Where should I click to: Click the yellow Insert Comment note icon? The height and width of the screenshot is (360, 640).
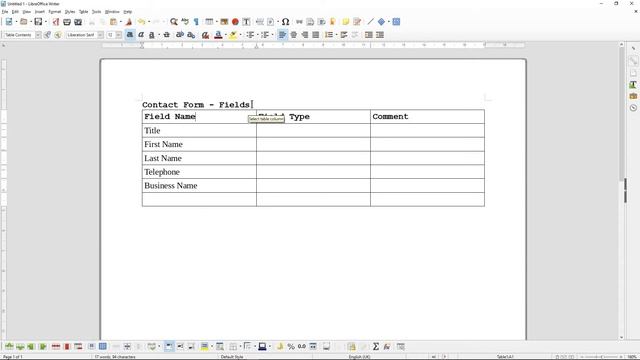[x=346, y=22]
